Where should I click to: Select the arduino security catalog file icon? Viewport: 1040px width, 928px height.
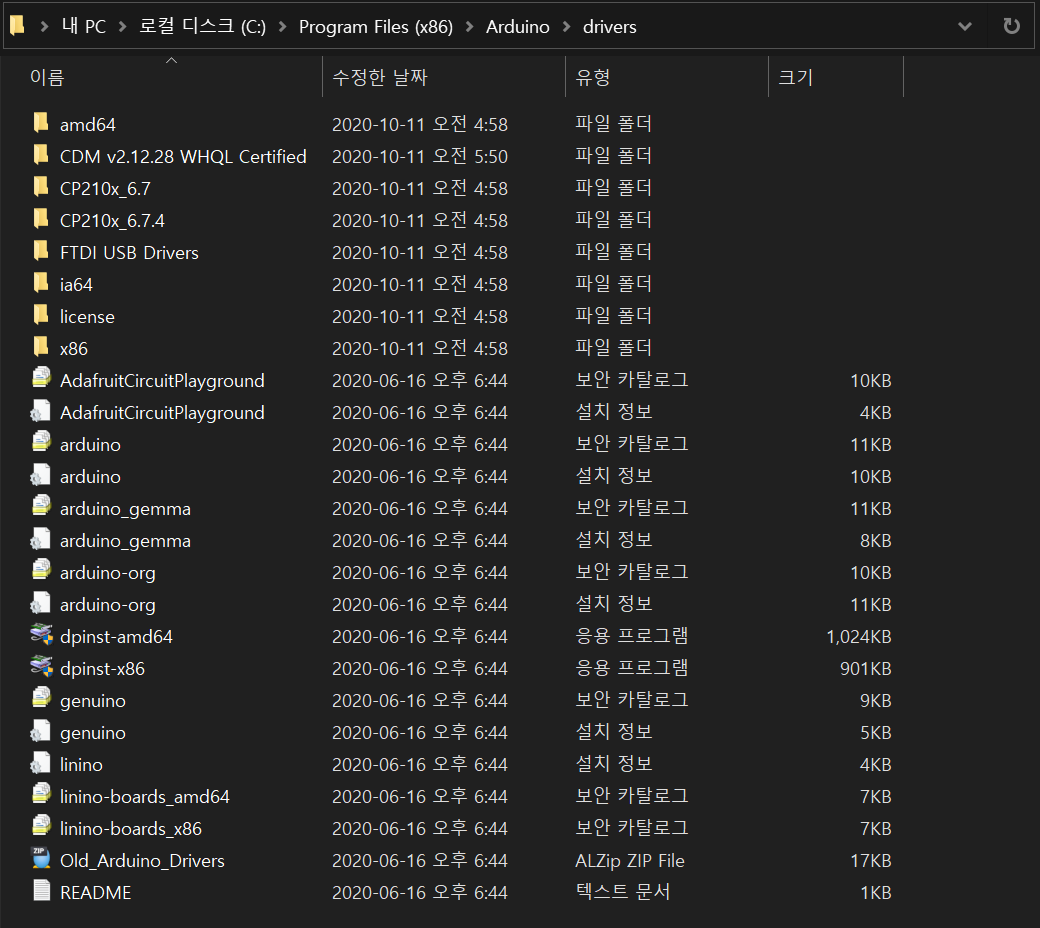click(41, 442)
